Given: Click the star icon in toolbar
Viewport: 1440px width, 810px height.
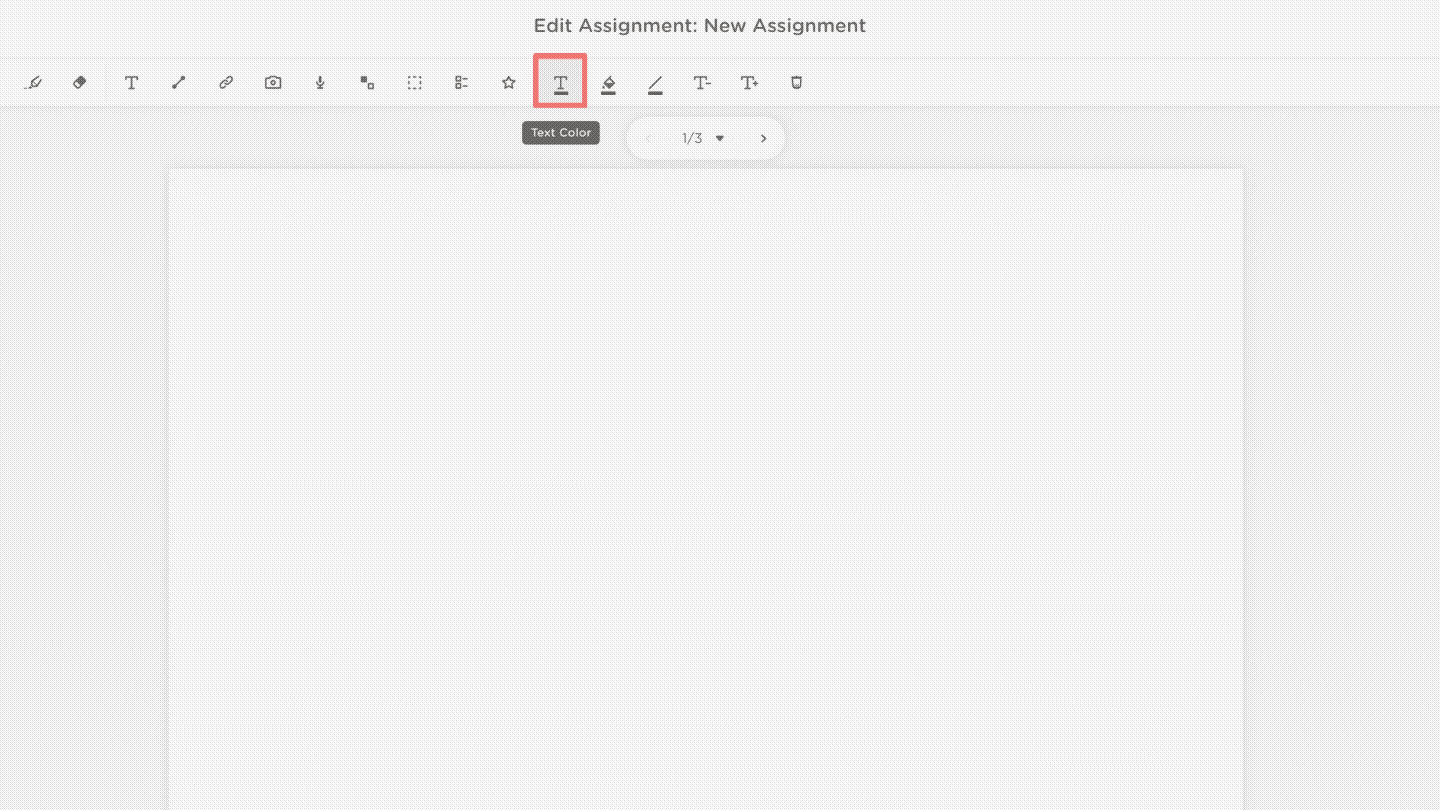Looking at the screenshot, I should (x=508, y=83).
